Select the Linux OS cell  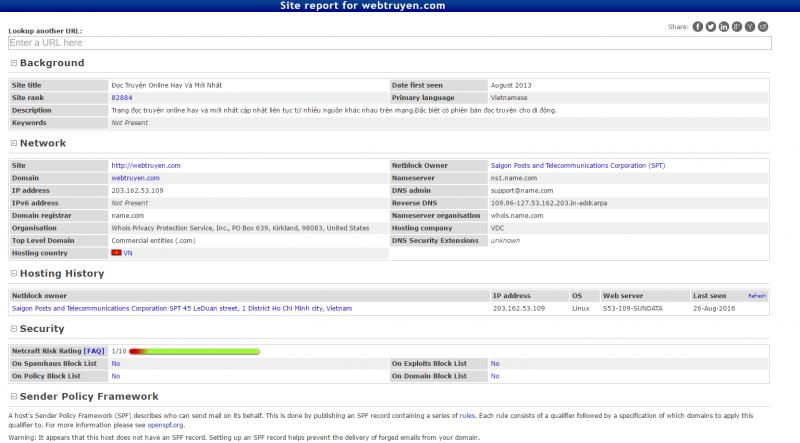click(581, 308)
